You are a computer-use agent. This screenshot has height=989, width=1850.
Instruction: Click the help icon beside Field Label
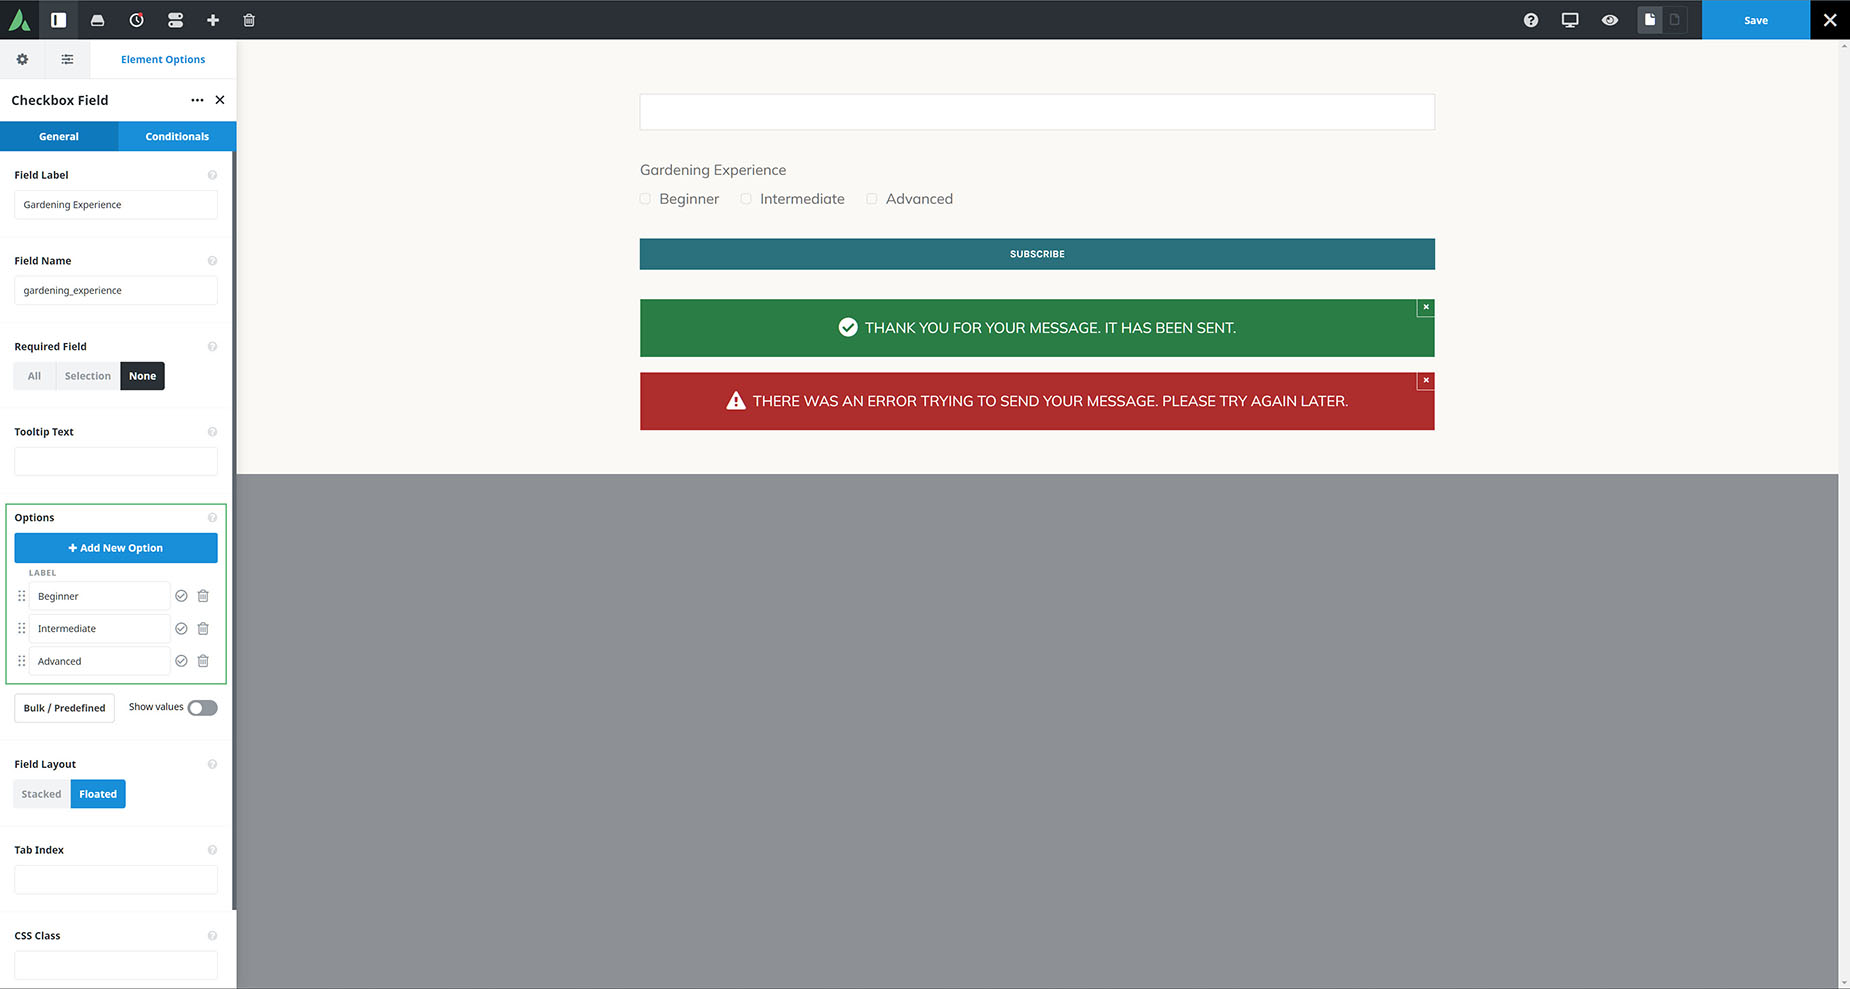point(212,175)
